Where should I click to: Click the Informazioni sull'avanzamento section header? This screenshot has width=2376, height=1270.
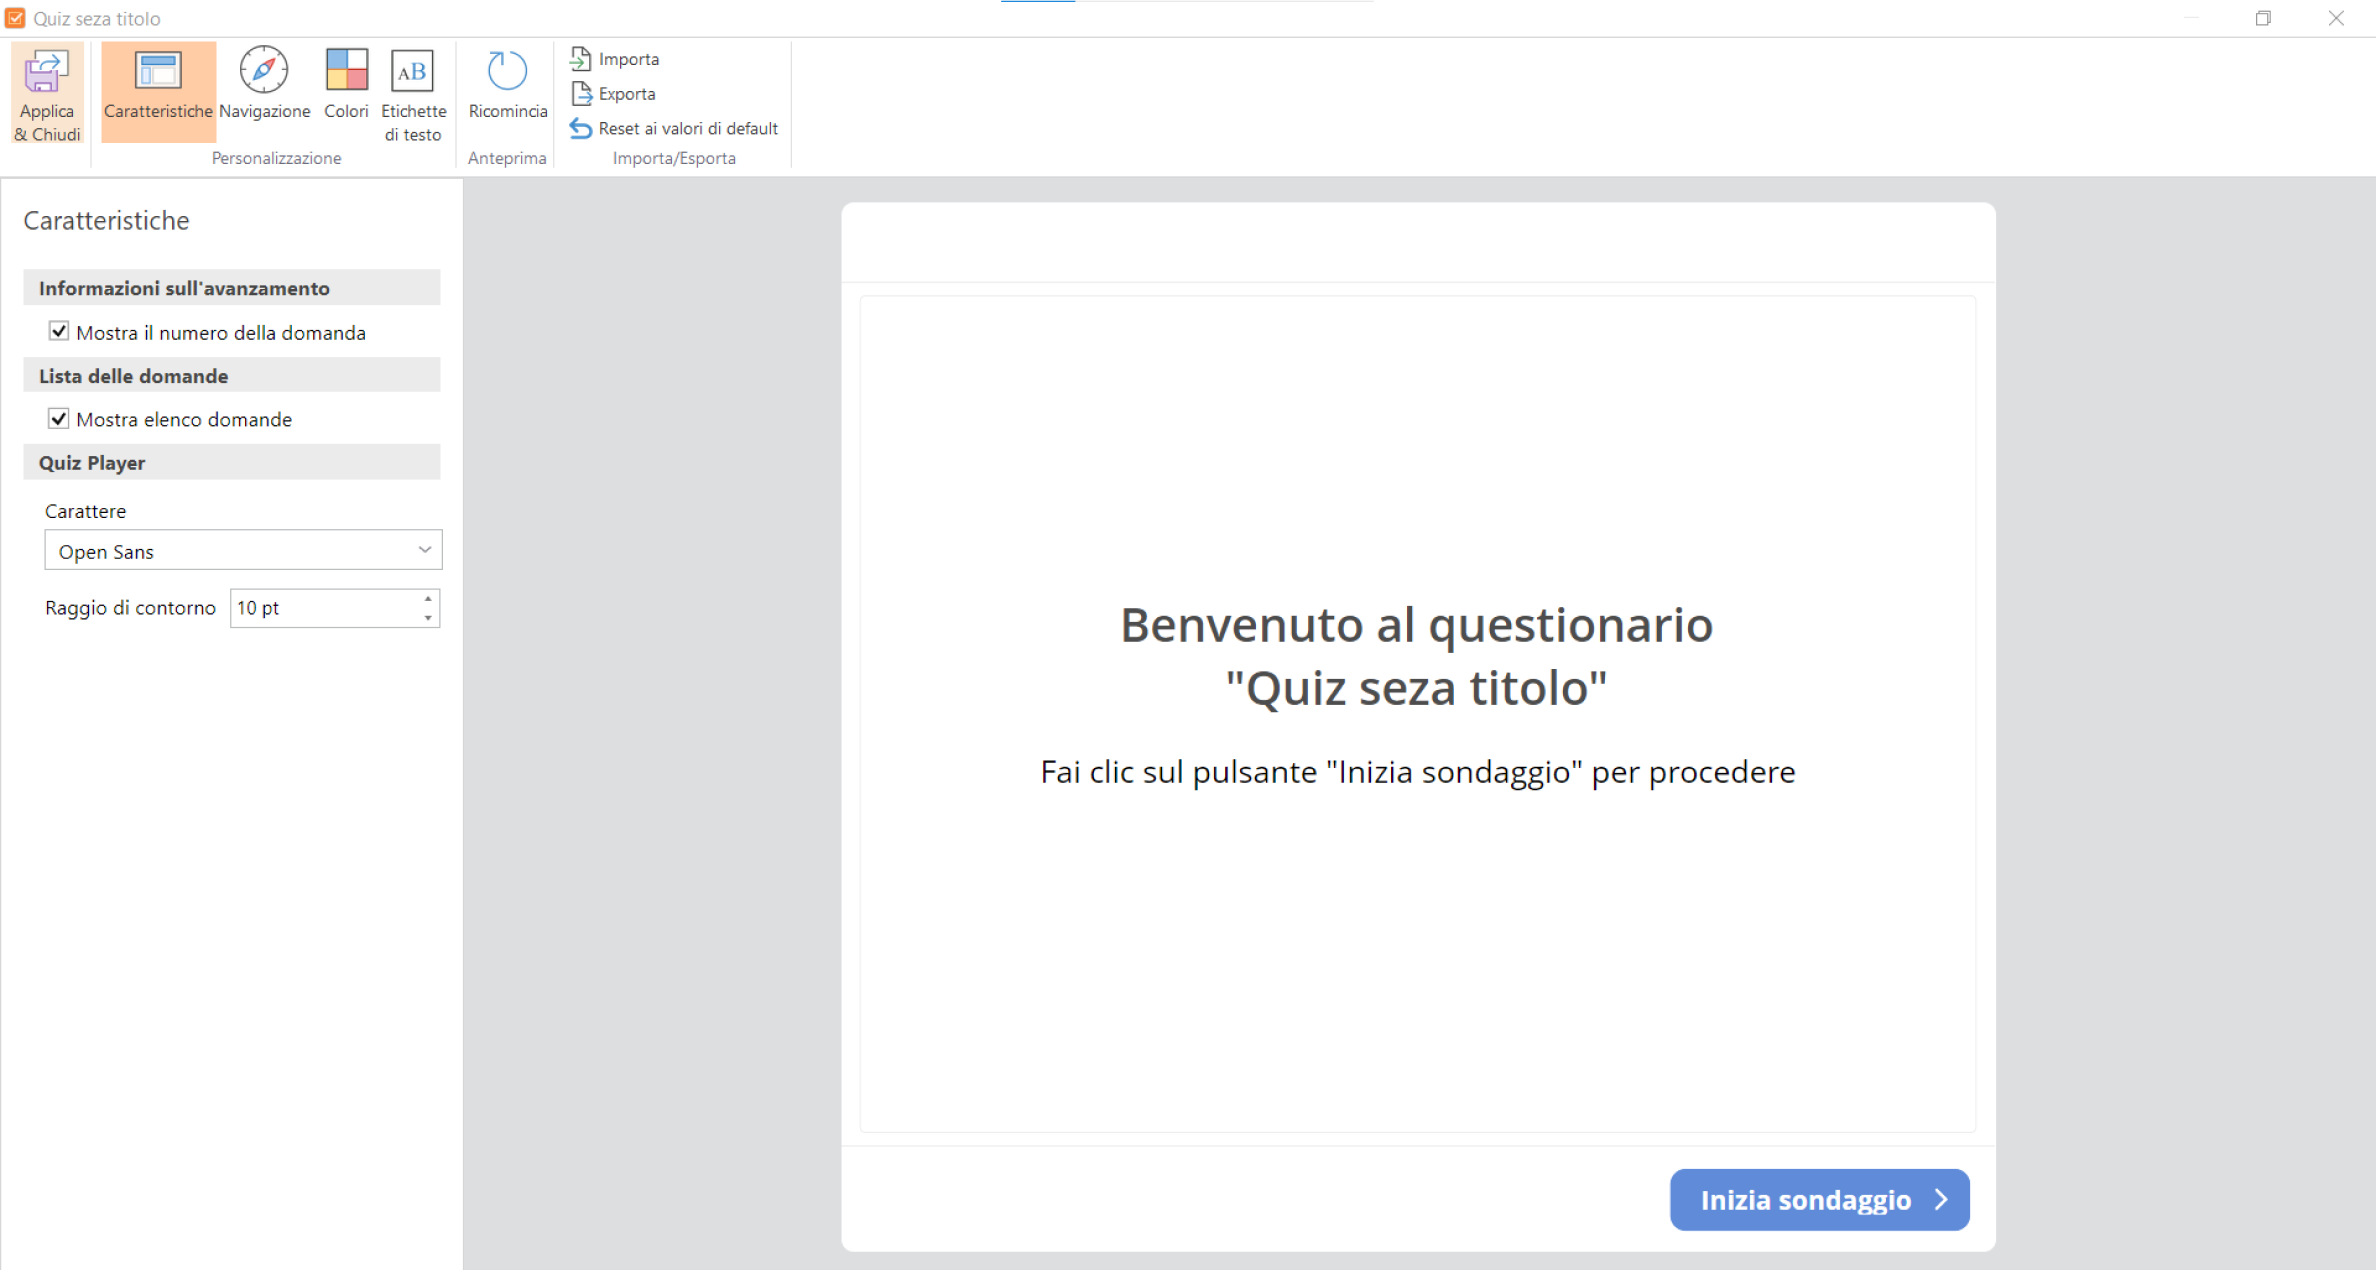[232, 288]
